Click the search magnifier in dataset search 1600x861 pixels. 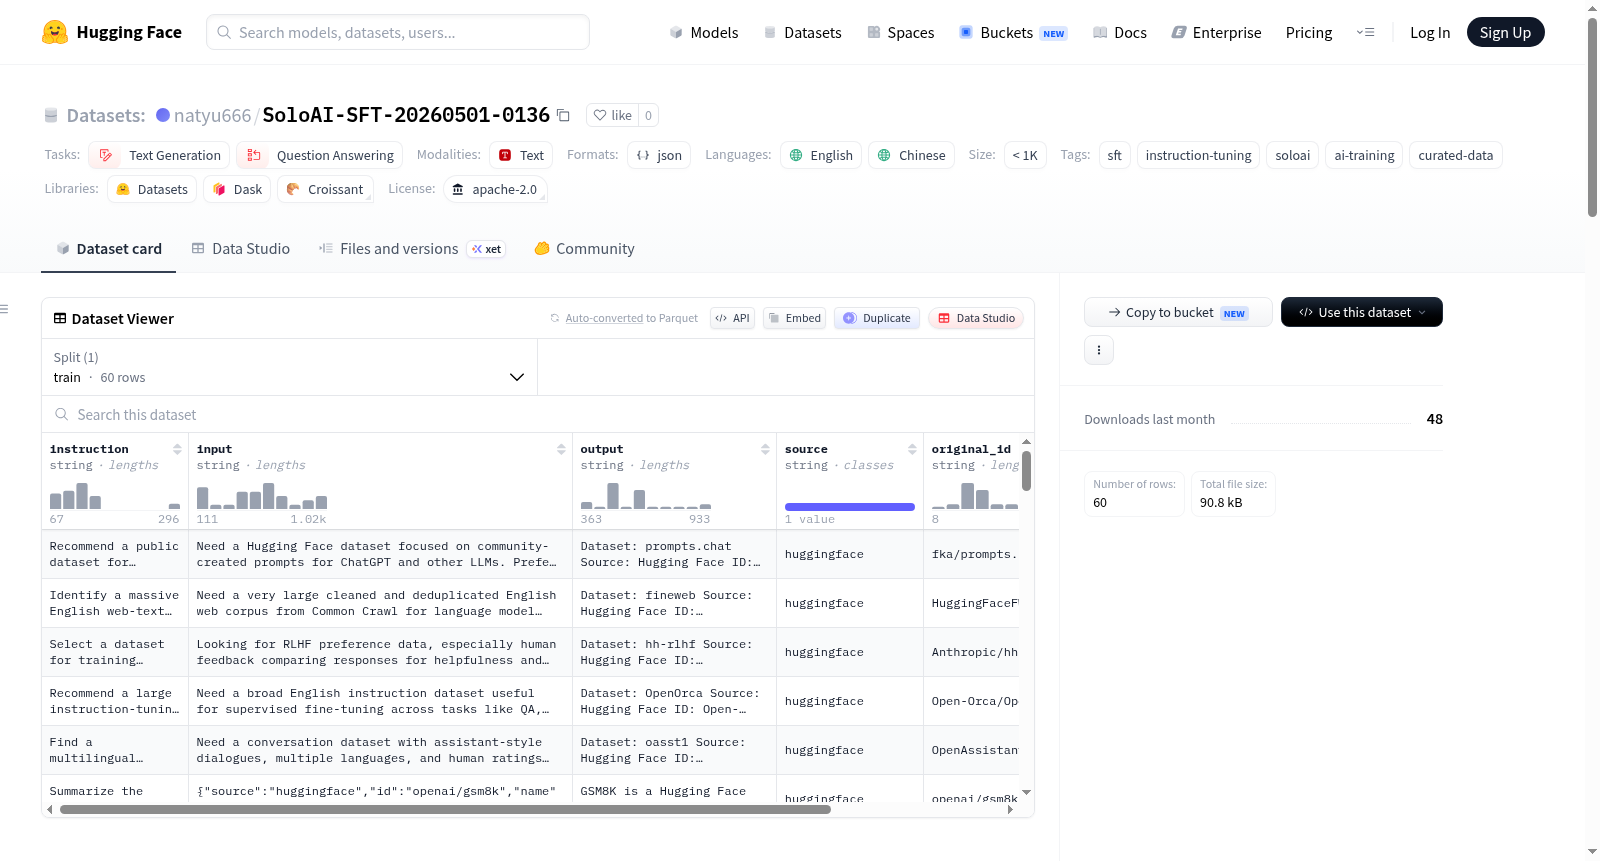click(x=62, y=414)
